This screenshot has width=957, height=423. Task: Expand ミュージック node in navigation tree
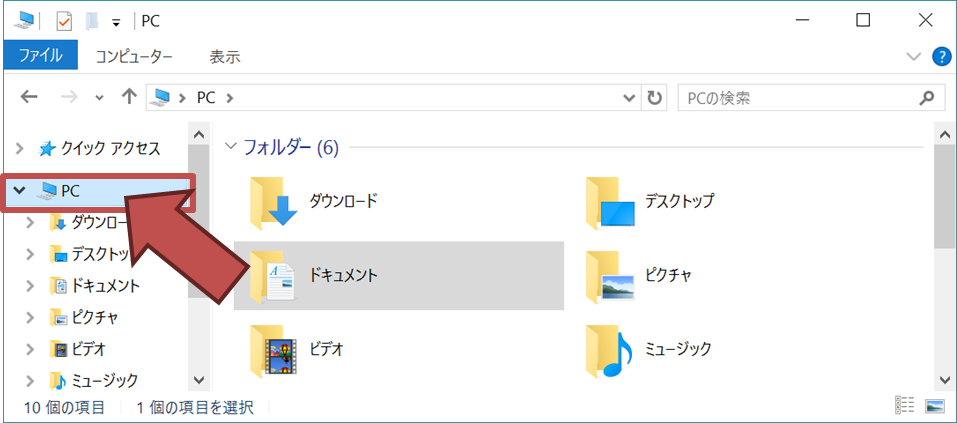pyautogui.click(x=31, y=381)
